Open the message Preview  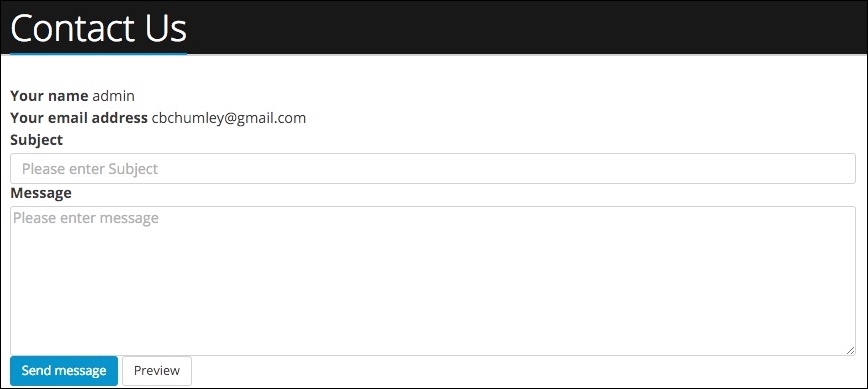click(x=157, y=371)
